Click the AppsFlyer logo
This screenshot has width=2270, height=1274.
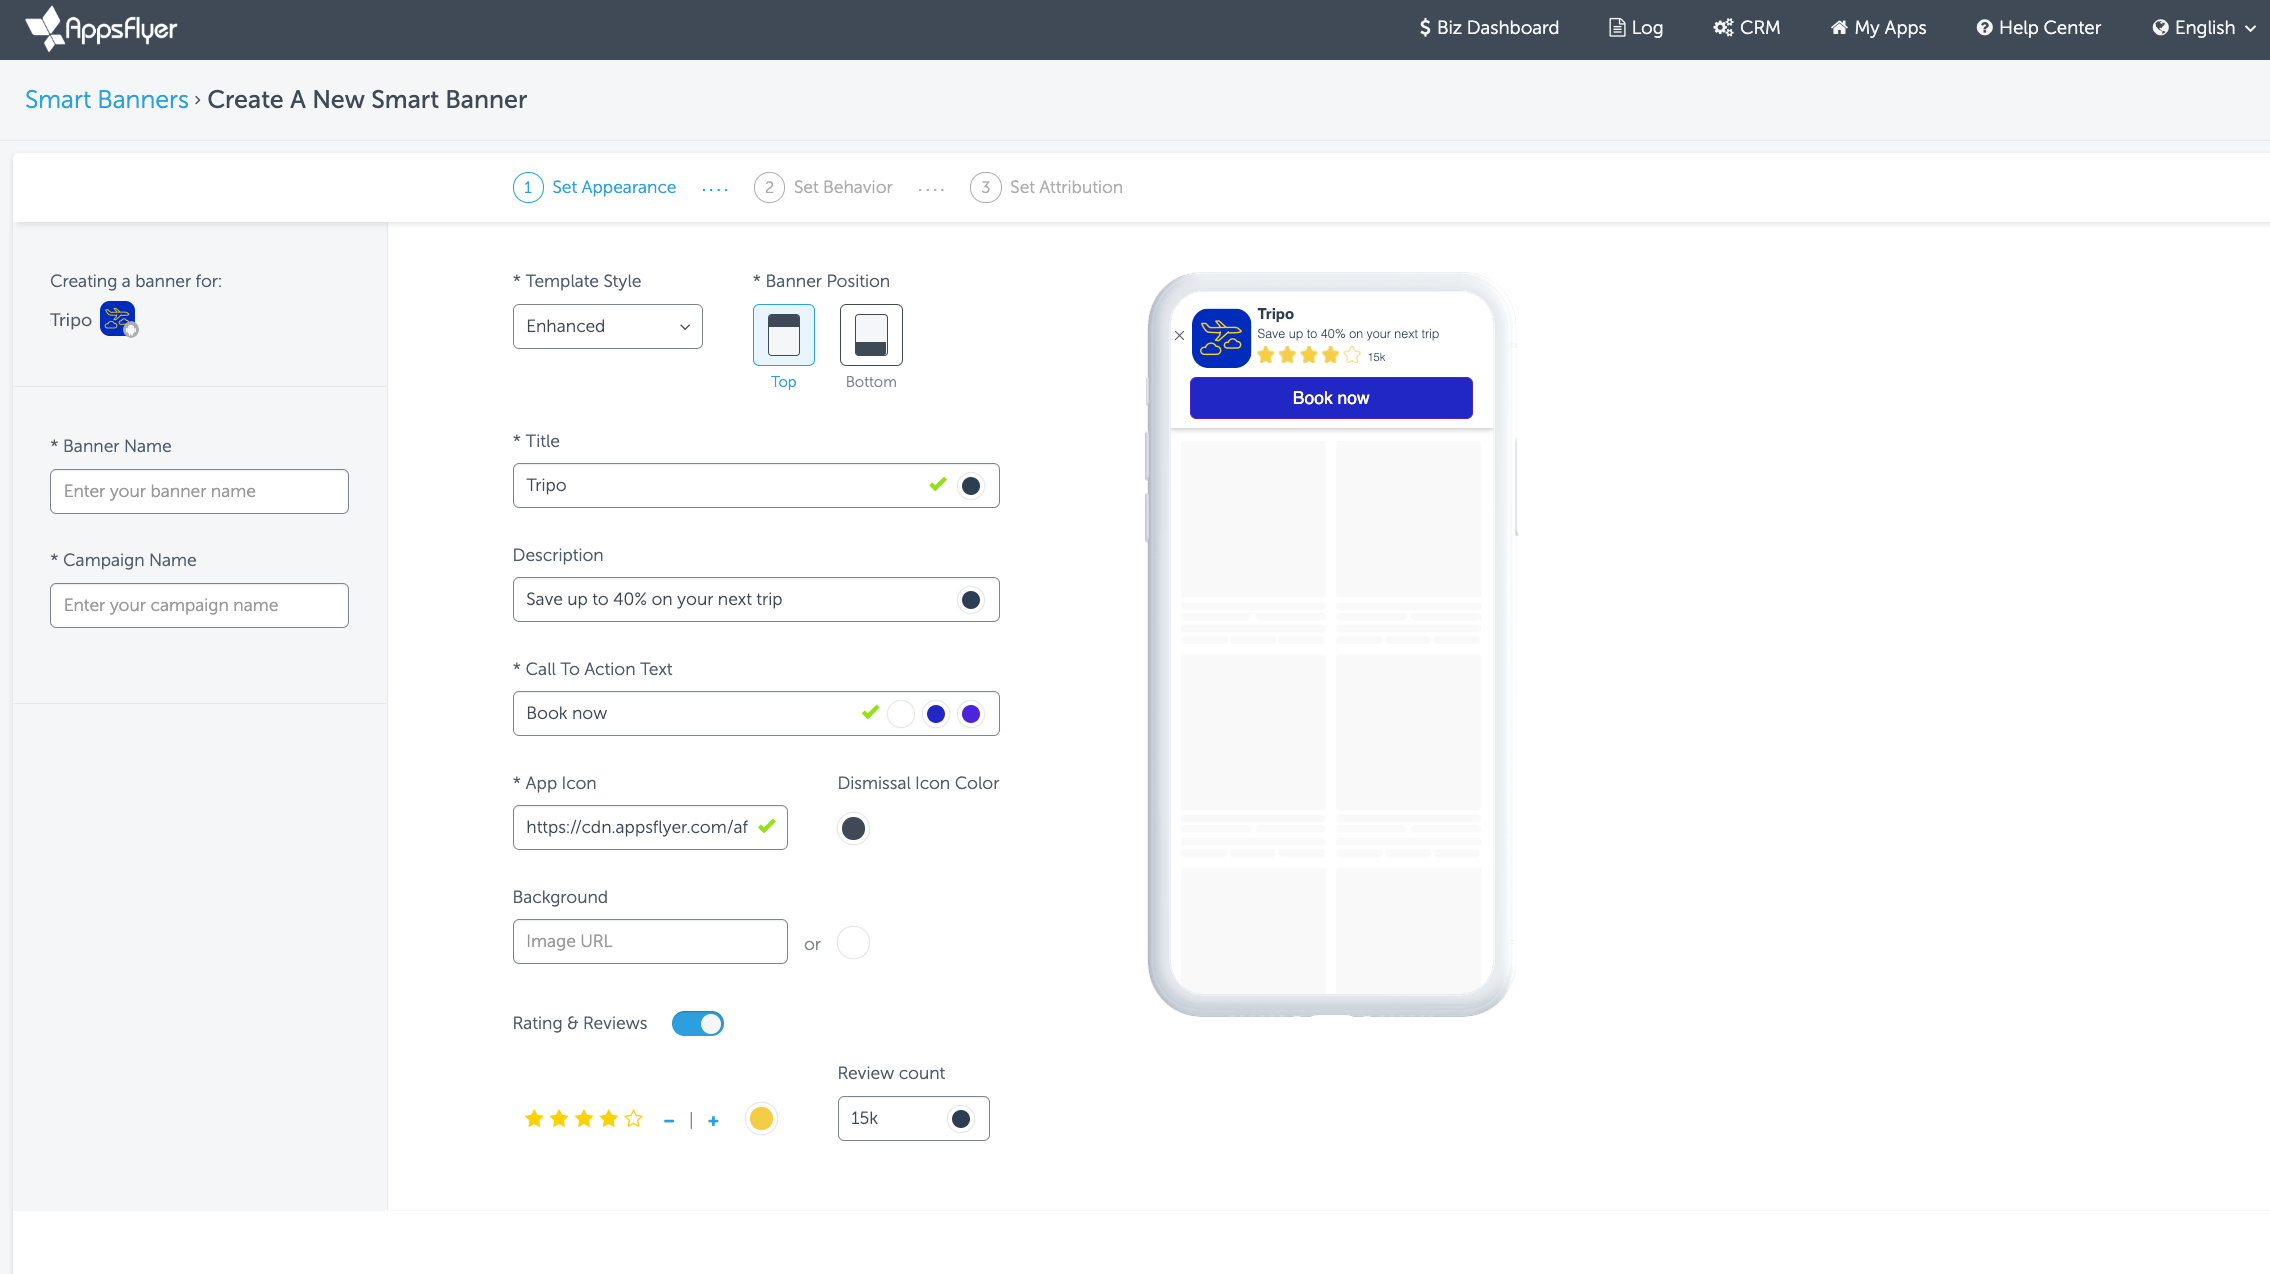tap(101, 28)
